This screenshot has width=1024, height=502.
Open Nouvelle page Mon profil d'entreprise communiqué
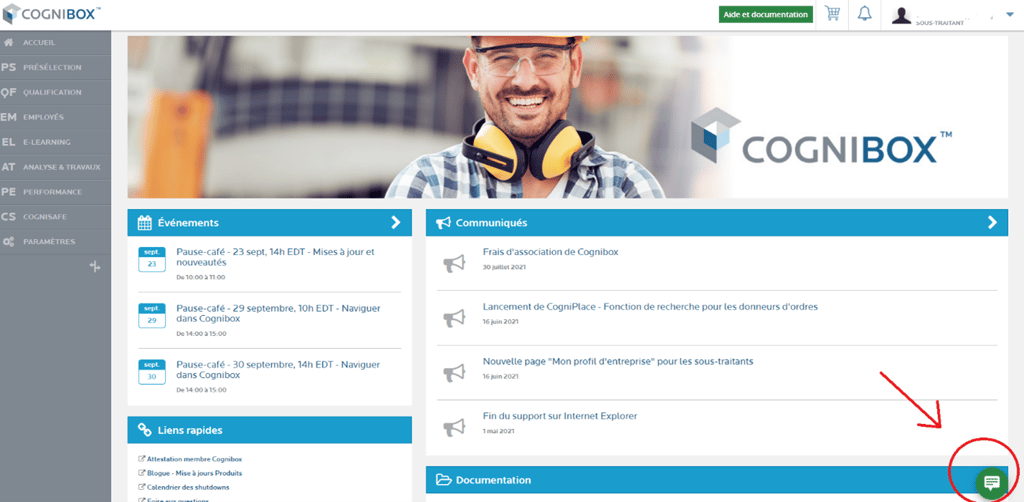[618, 361]
